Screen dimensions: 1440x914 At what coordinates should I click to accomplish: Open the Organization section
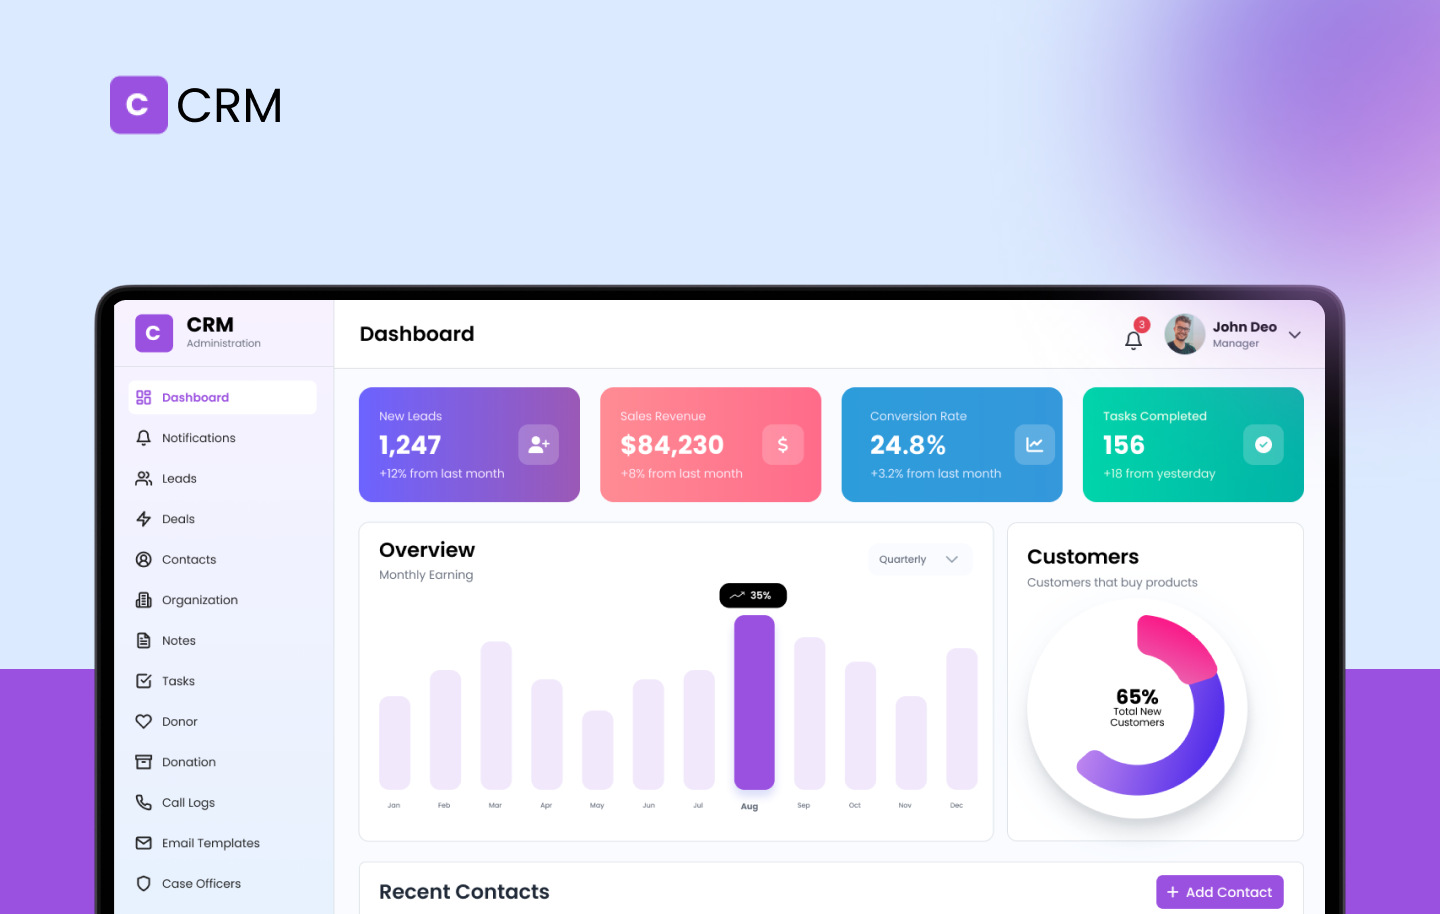(x=200, y=599)
